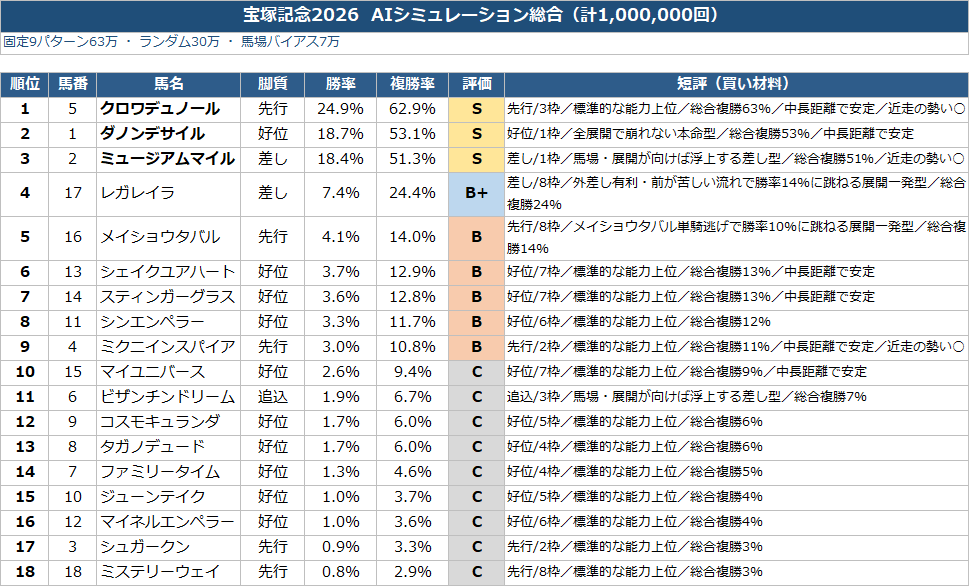
Task: Click place rate 3.6%
Action: [x=412, y=522]
